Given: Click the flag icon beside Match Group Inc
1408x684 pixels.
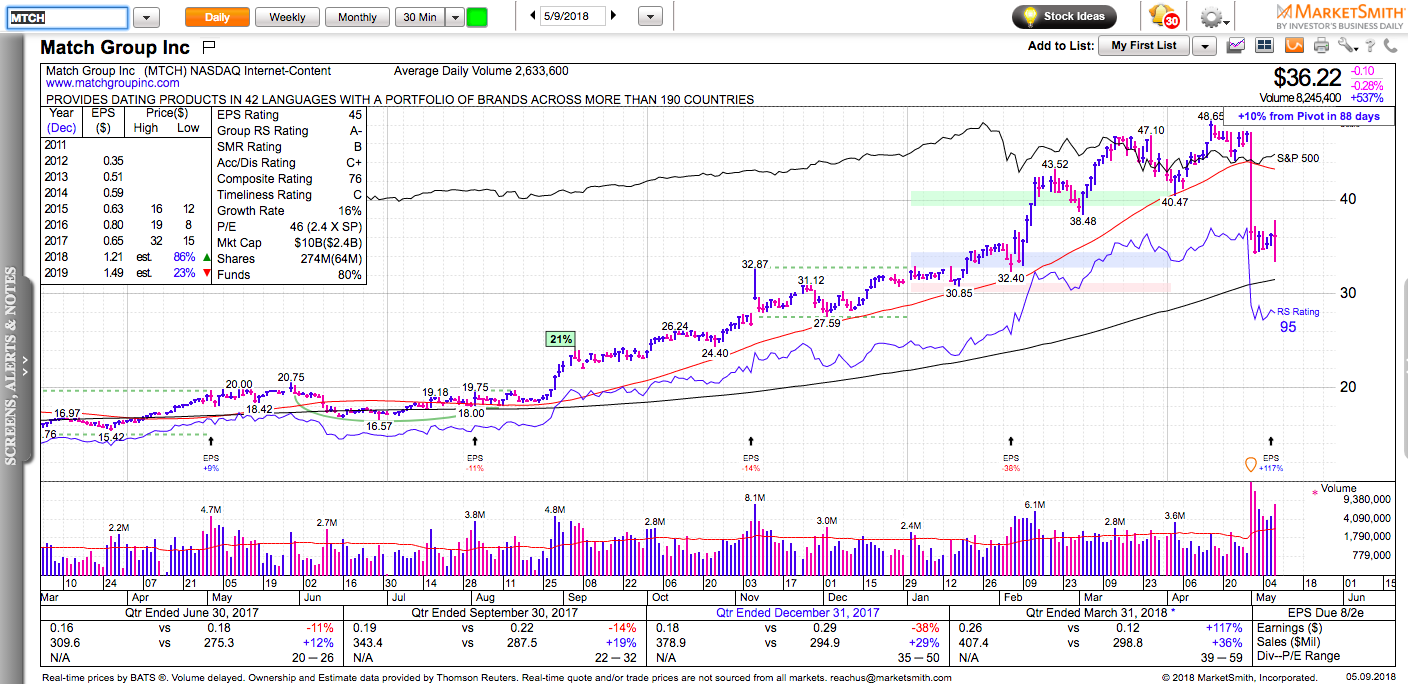Looking at the screenshot, I should pos(209,46).
